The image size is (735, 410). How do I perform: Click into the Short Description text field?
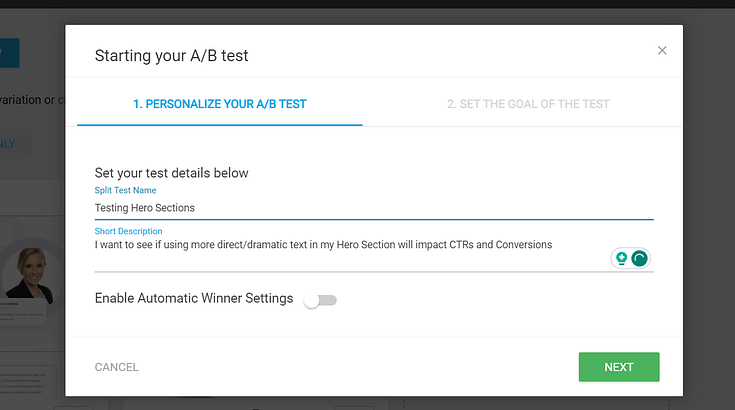(x=350, y=245)
